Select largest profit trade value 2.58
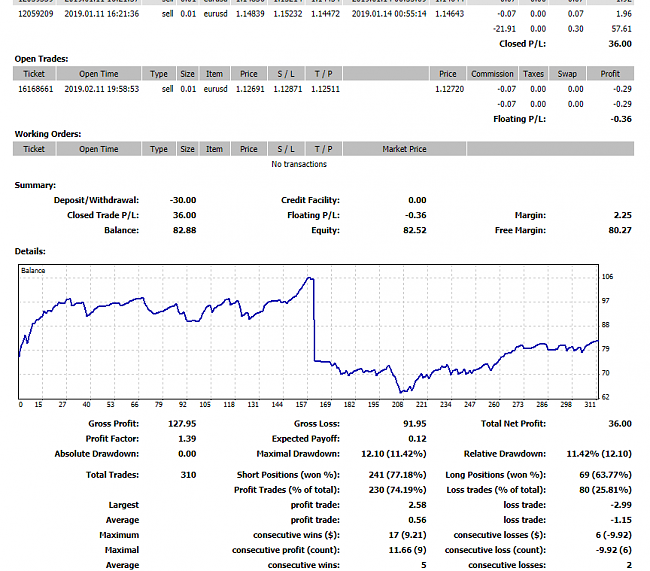 click(x=417, y=505)
